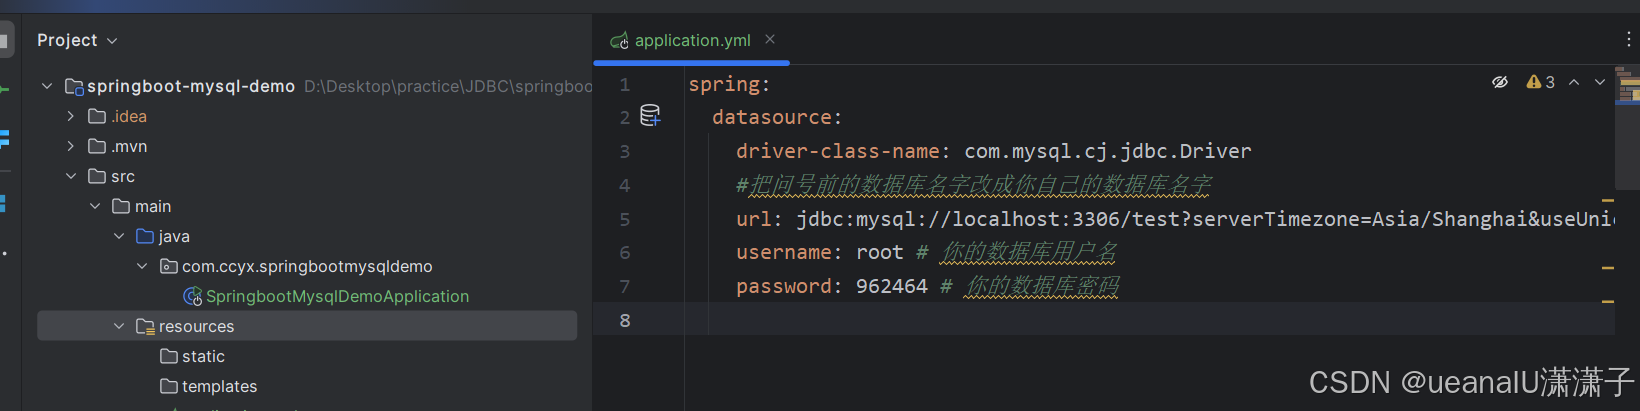Select the static folder

tap(203, 356)
